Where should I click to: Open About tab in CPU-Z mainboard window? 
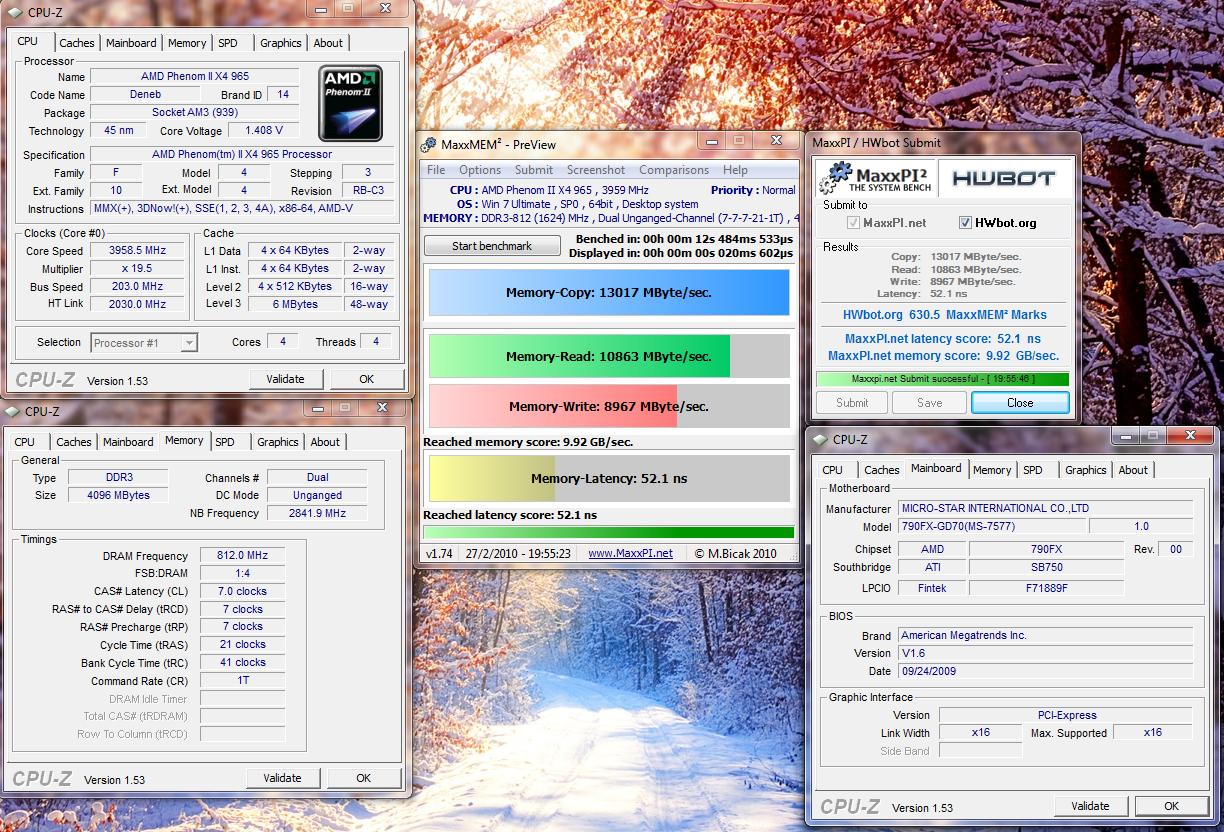coord(1133,470)
